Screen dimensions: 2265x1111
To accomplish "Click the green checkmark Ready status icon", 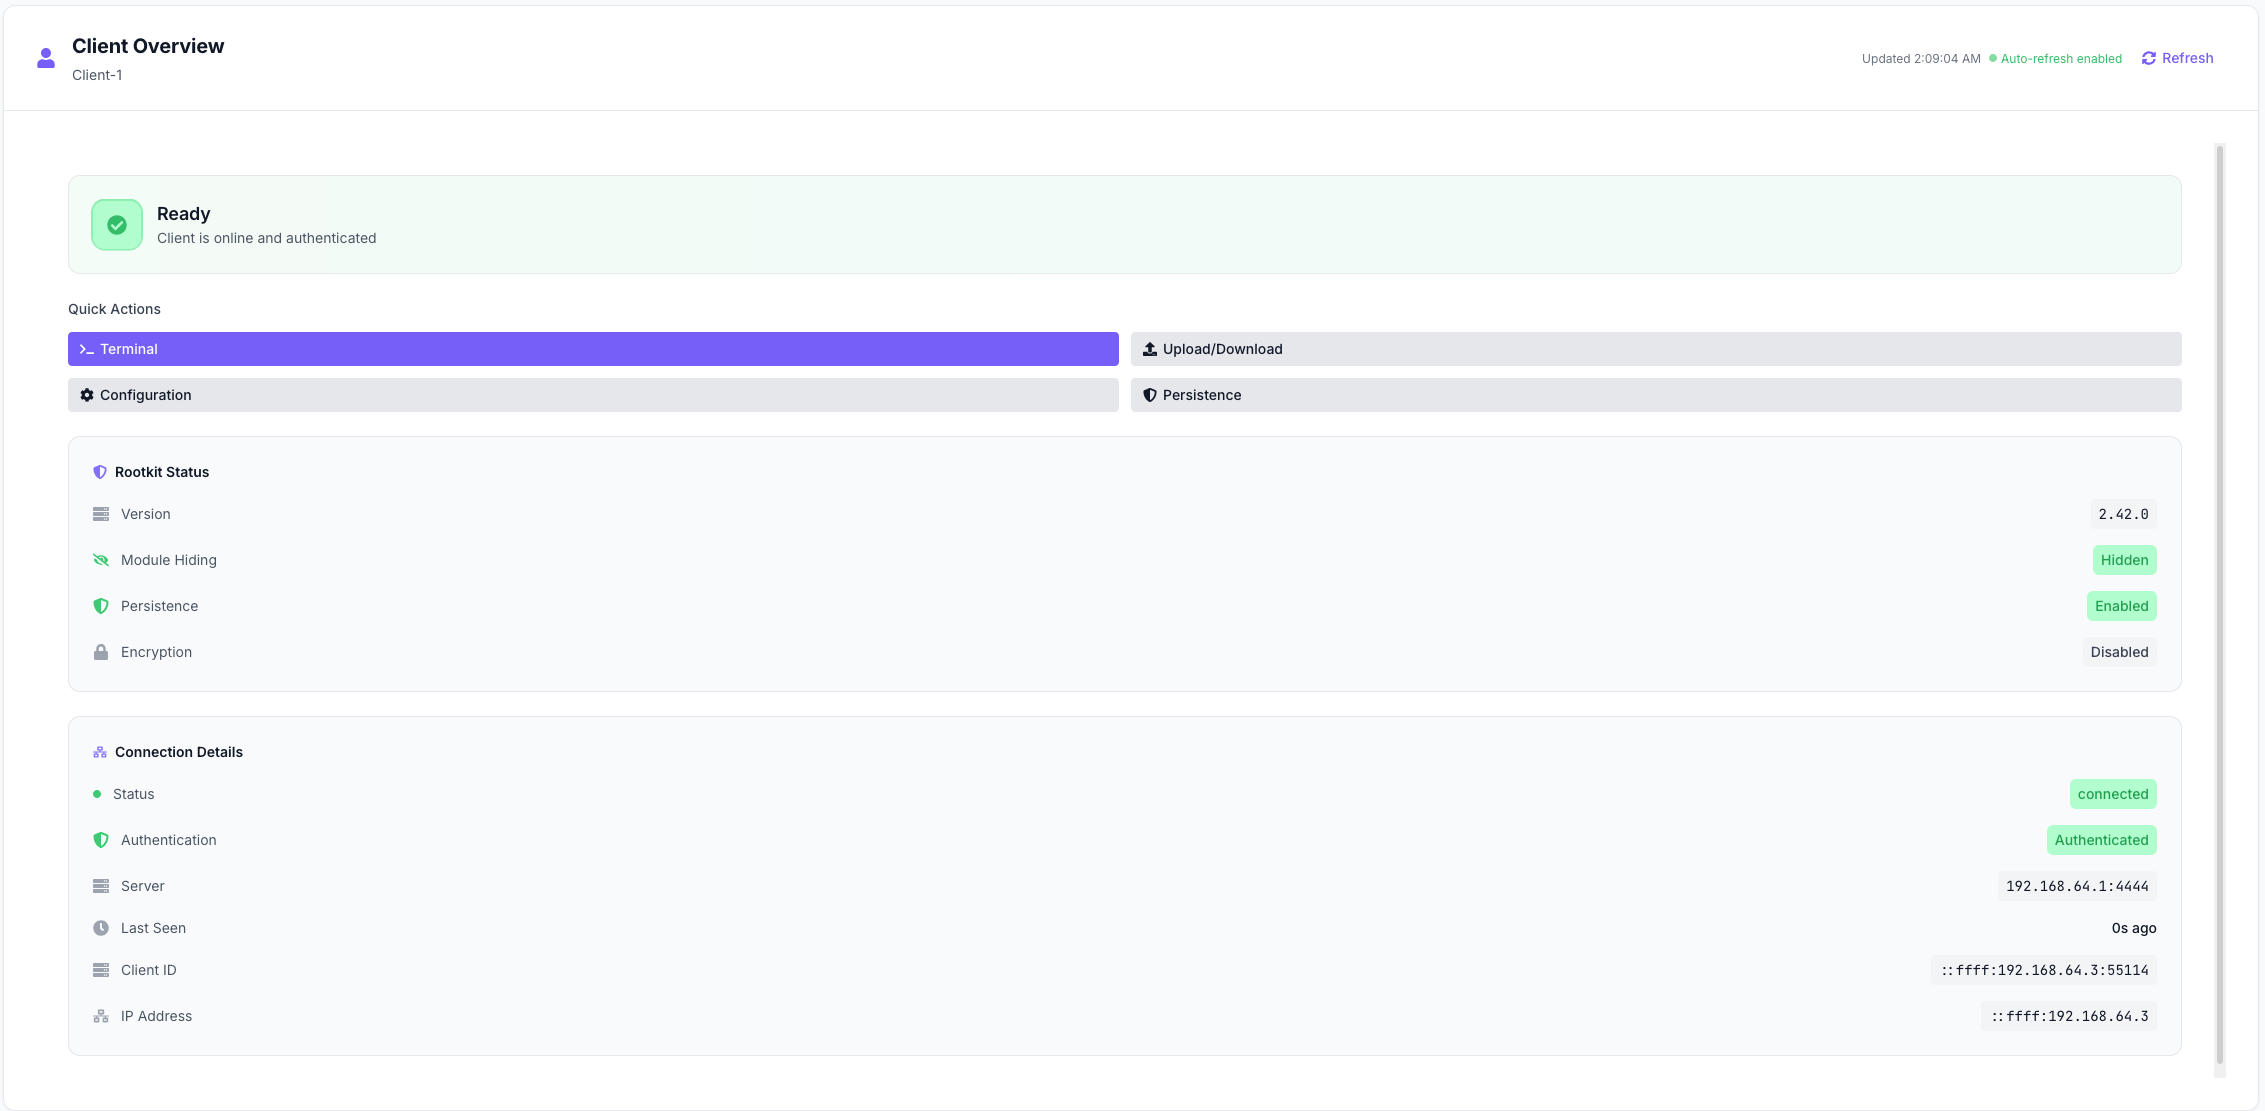I will click(x=117, y=225).
